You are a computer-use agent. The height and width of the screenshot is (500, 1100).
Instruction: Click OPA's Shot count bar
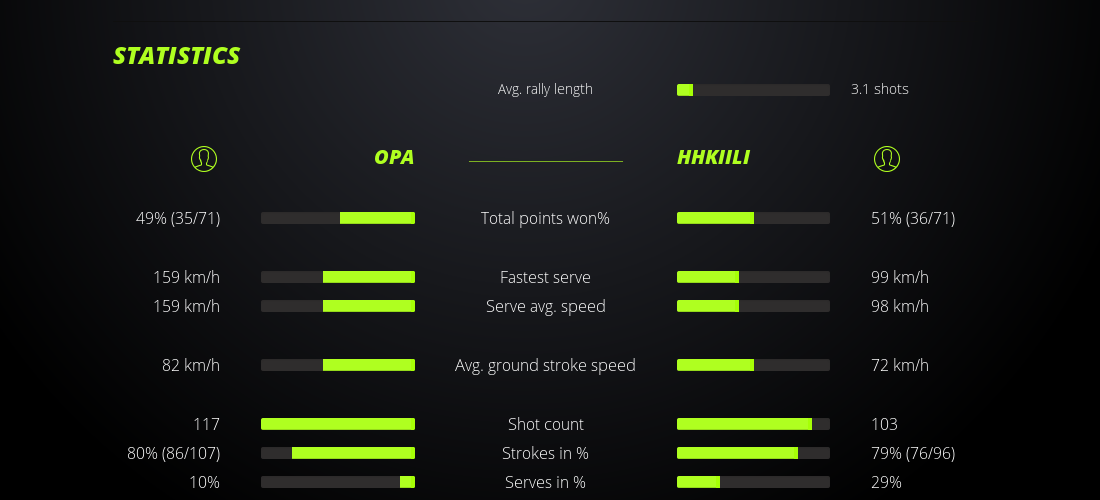pyautogui.click(x=338, y=424)
